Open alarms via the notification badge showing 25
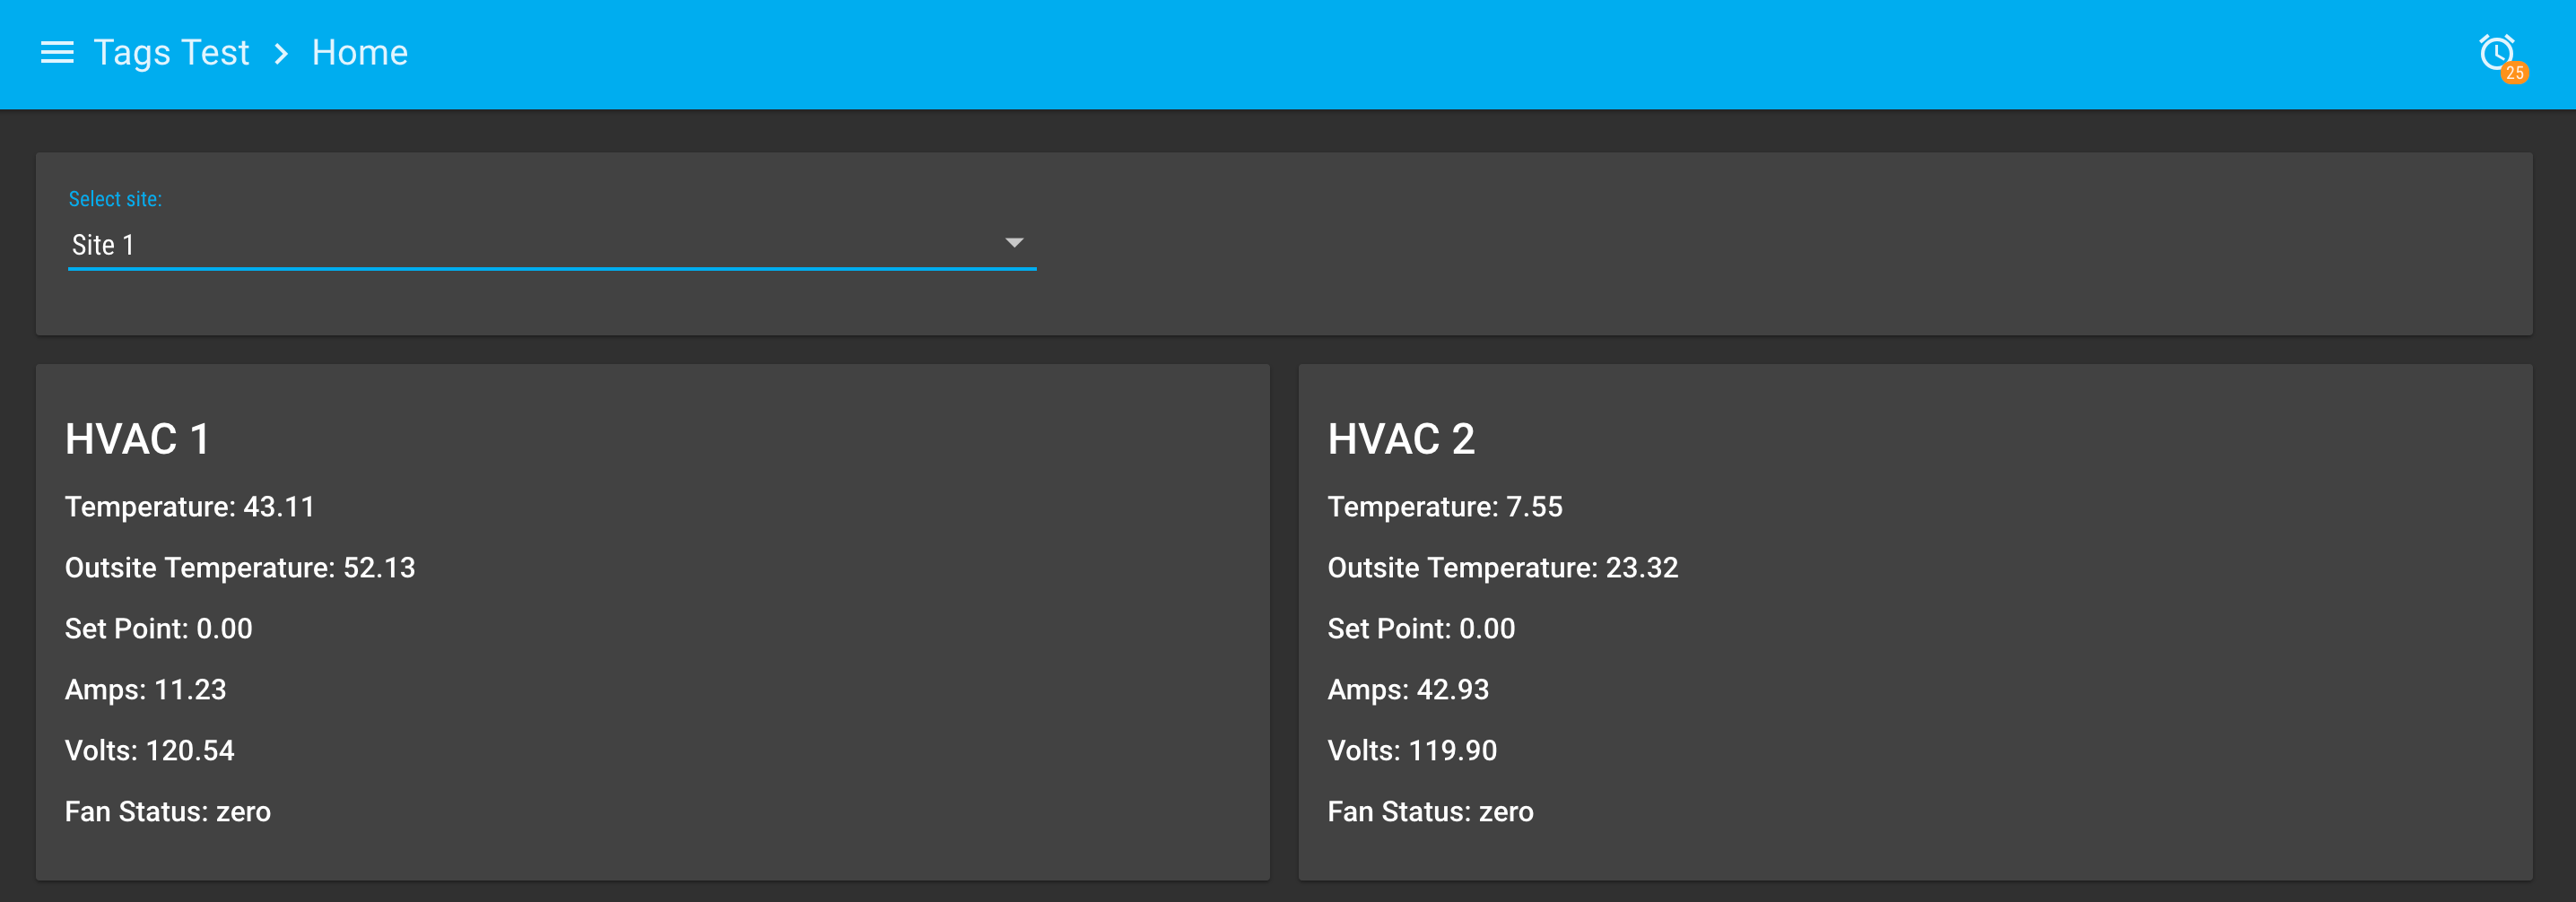The image size is (2576, 902). coord(2515,70)
